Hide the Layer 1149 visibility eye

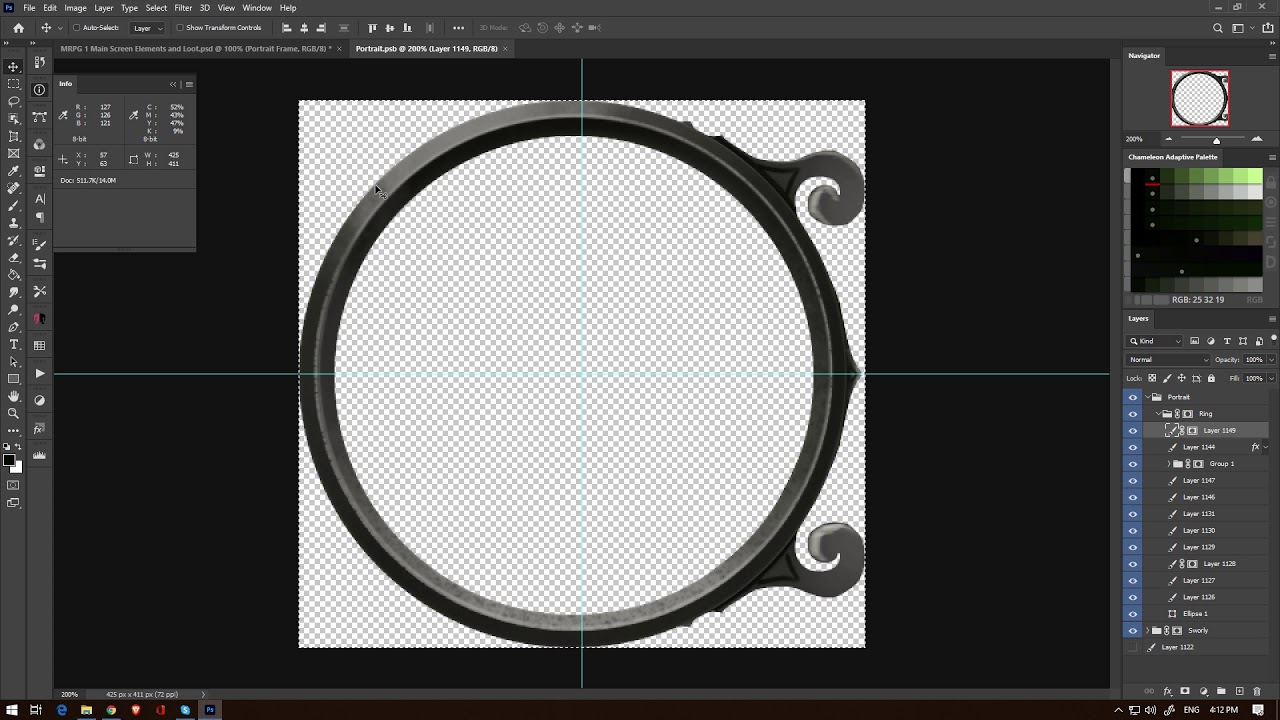1133,430
